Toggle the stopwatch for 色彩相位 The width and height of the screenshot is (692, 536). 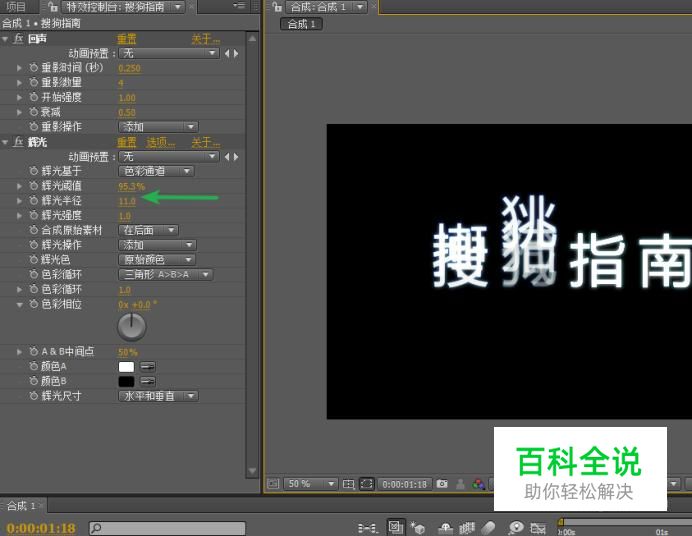click(x=34, y=304)
